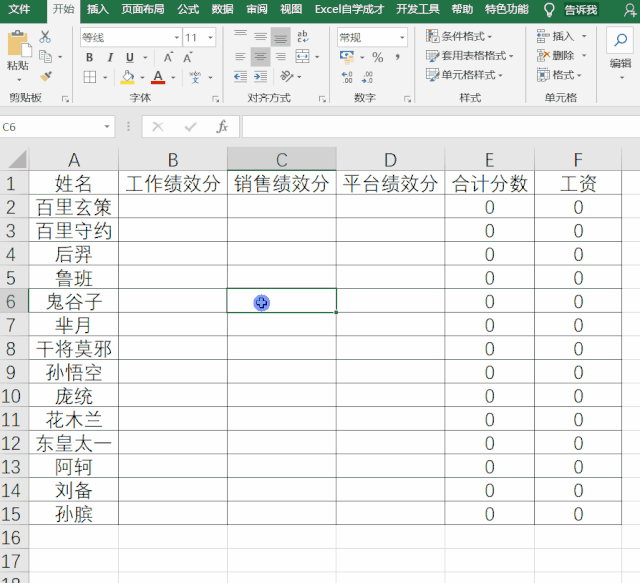This screenshot has width=640, height=583.
Task: Toggle Italic formatting
Action: [108, 57]
